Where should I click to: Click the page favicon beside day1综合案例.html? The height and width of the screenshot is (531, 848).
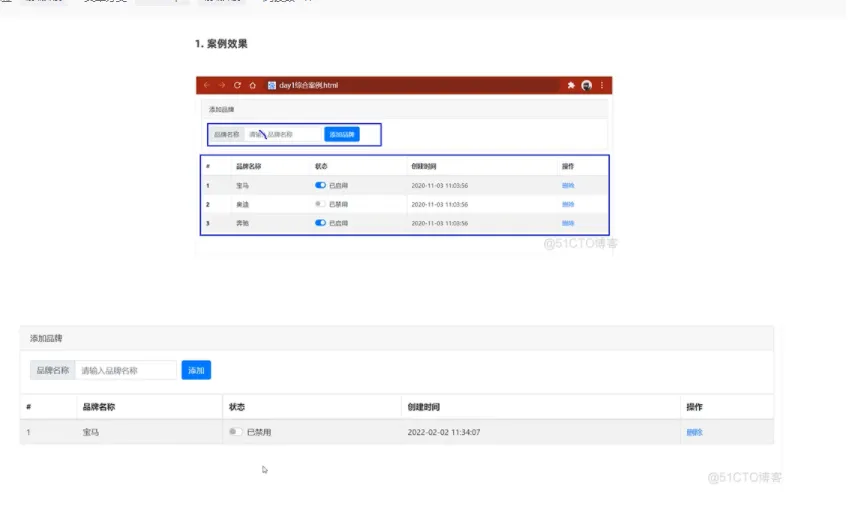click(x=271, y=85)
